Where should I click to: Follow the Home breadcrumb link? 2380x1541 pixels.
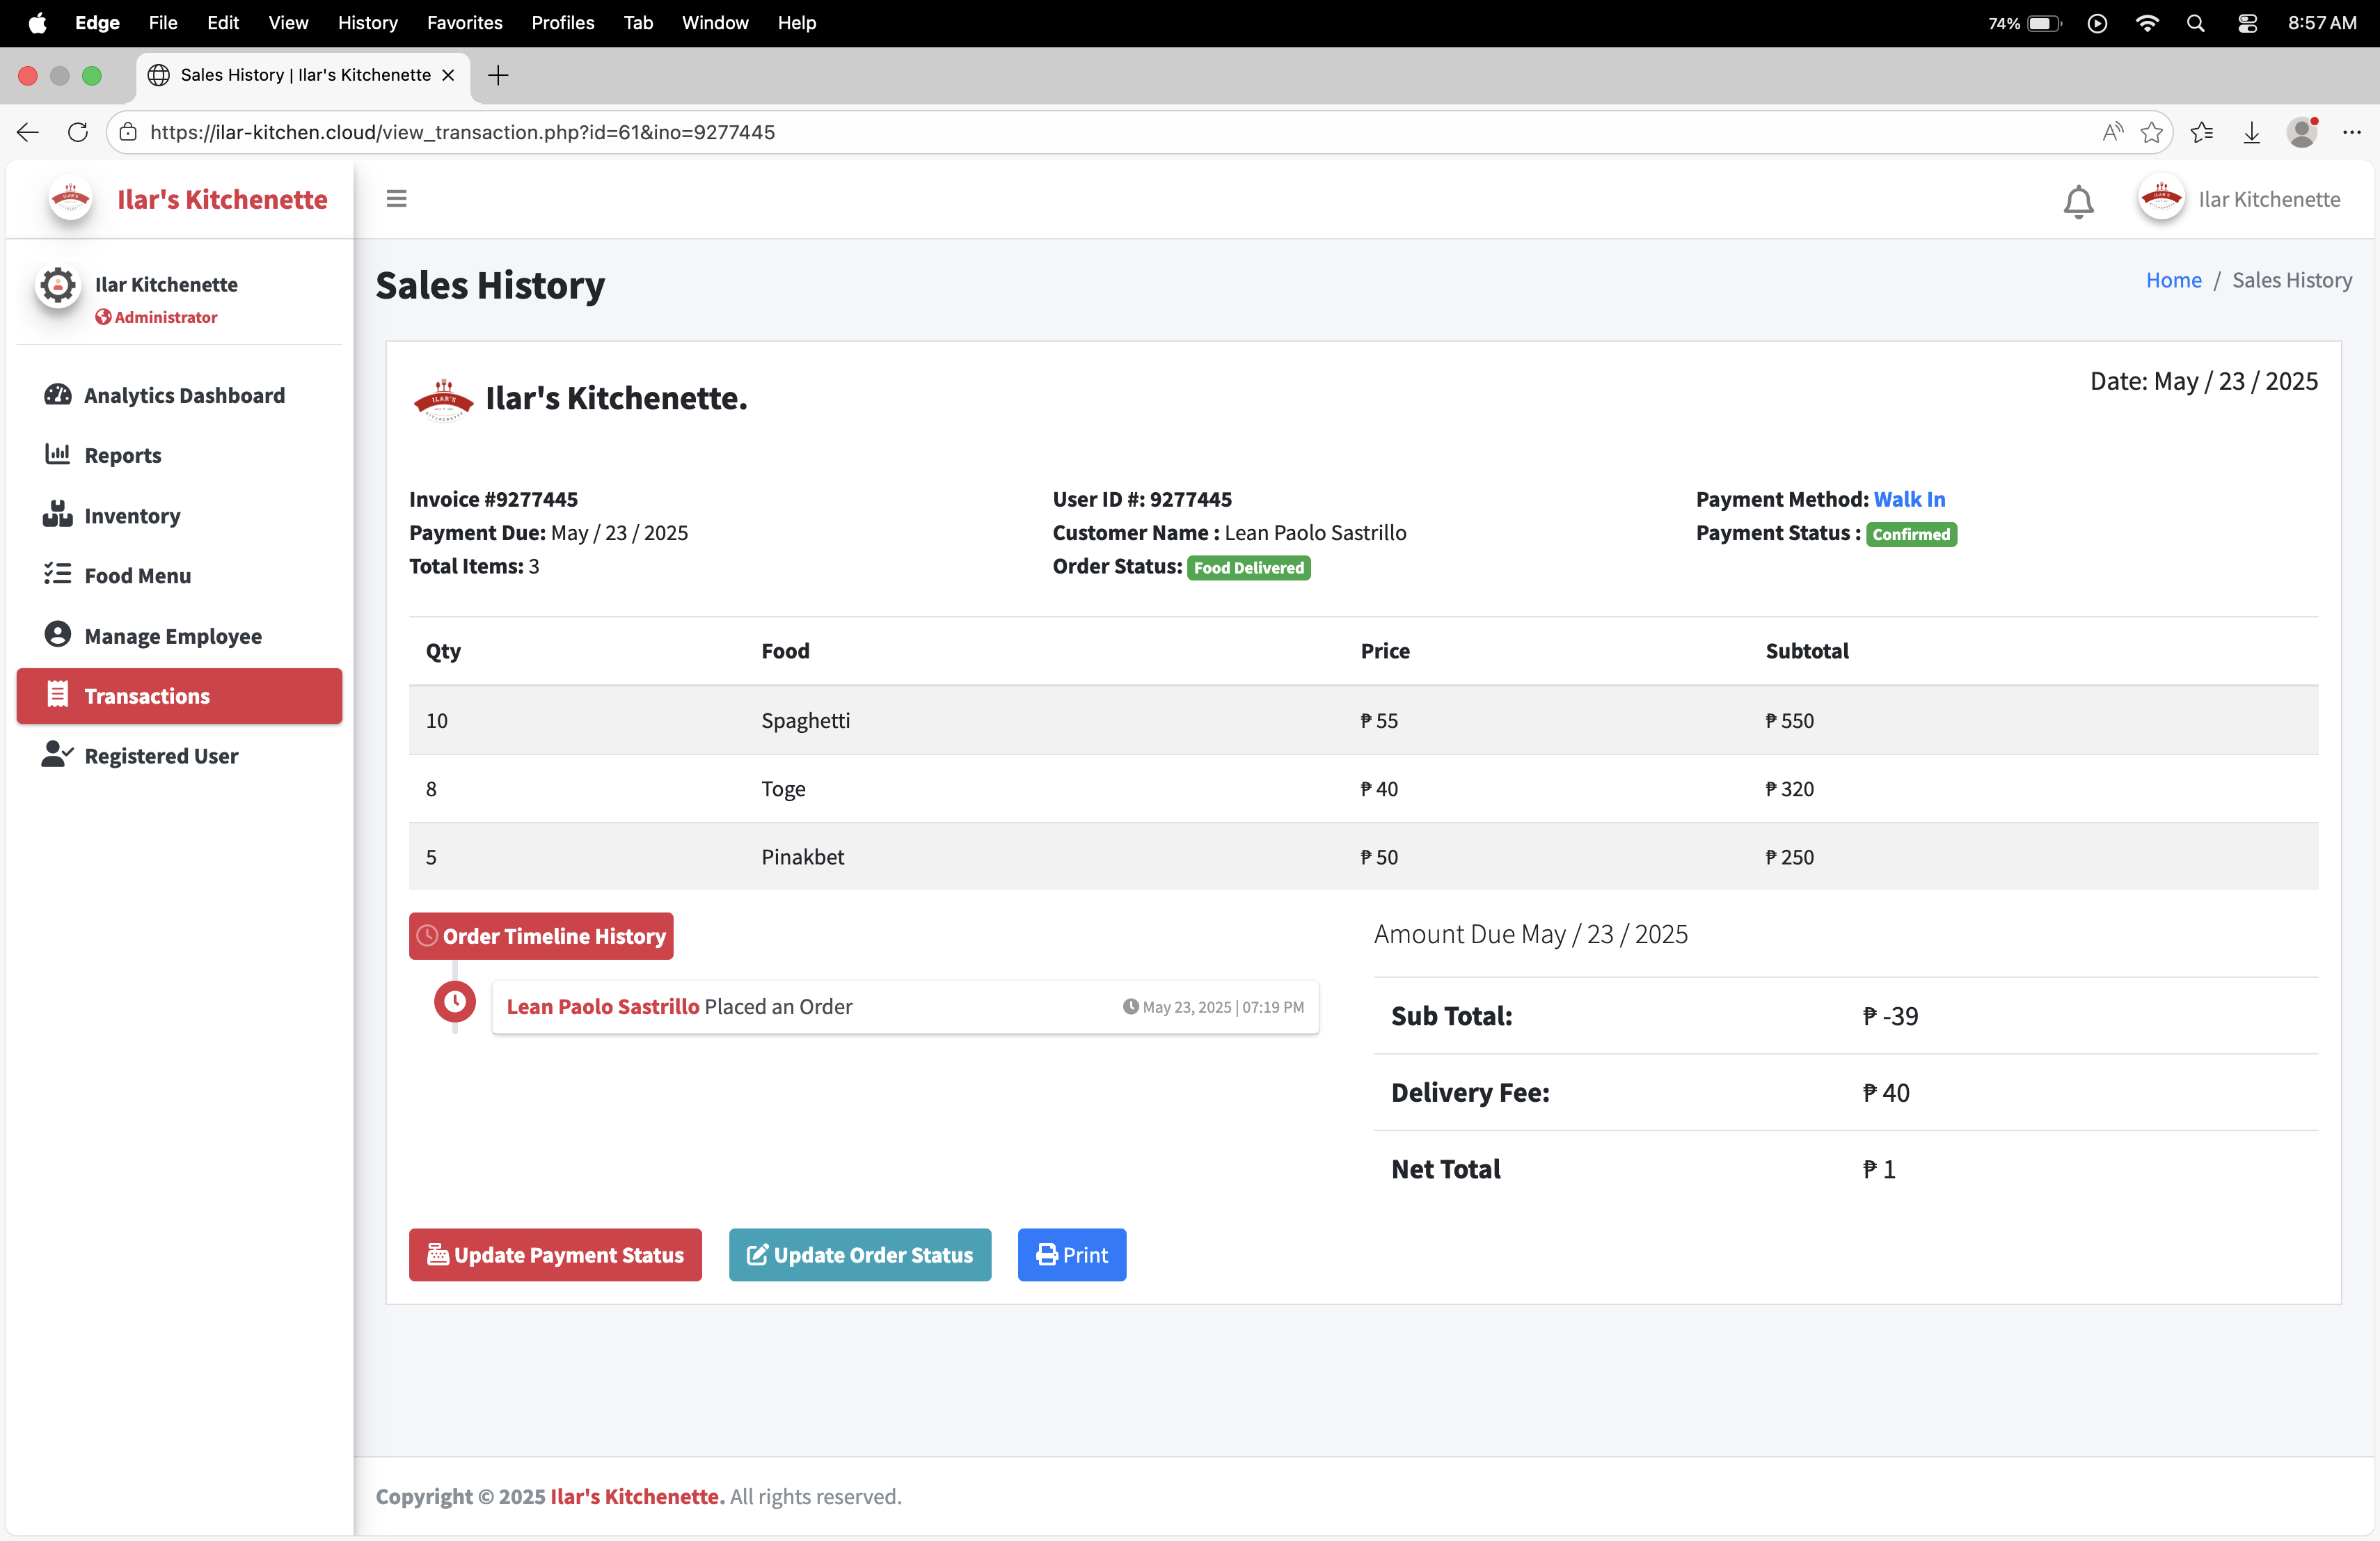2173,280
